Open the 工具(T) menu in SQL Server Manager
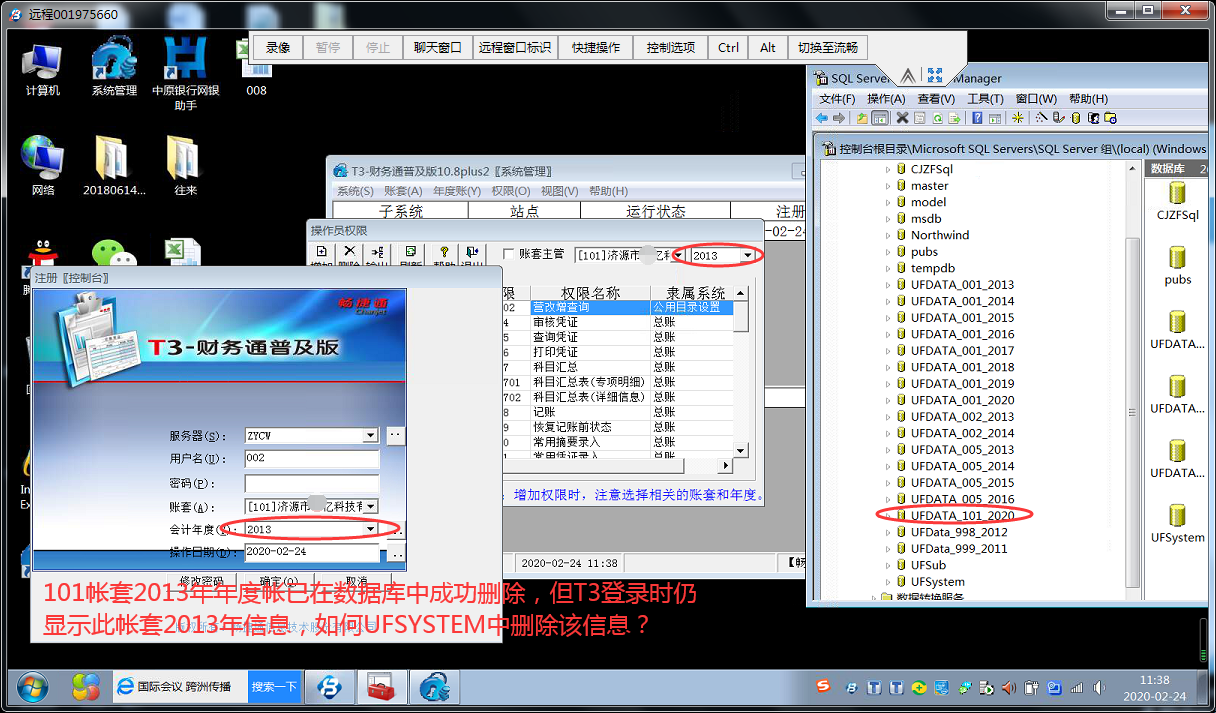Image resolution: width=1216 pixels, height=713 pixels. [985, 99]
